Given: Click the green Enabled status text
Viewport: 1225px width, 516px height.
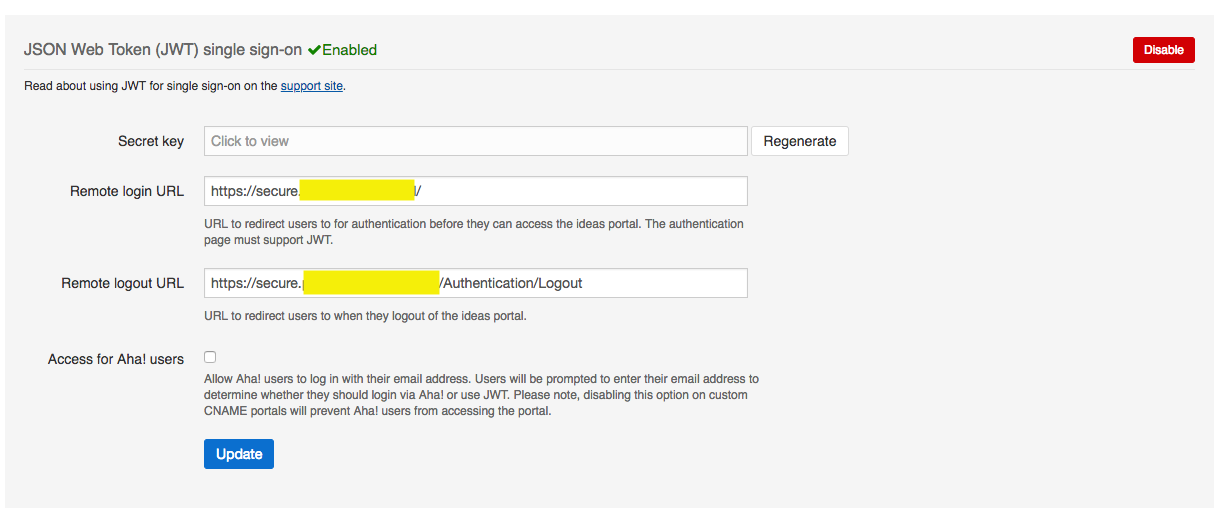Looking at the screenshot, I should point(349,50).
